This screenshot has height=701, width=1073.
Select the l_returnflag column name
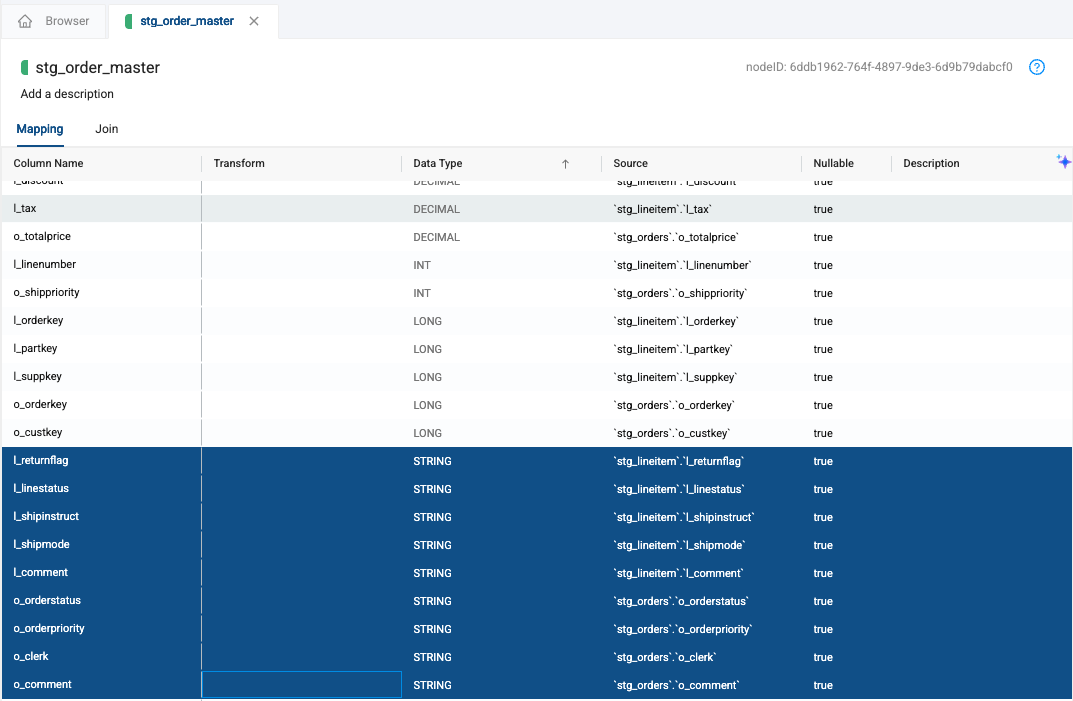[41, 461]
